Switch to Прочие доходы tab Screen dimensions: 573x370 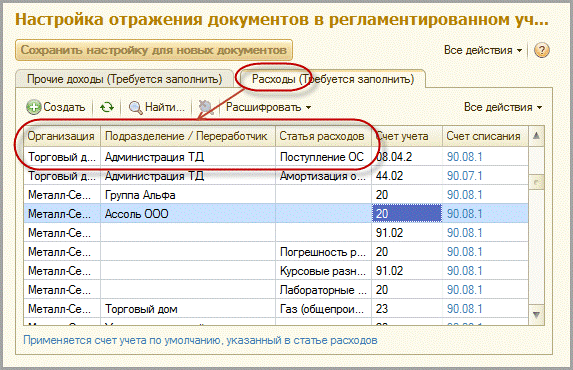tap(125, 79)
